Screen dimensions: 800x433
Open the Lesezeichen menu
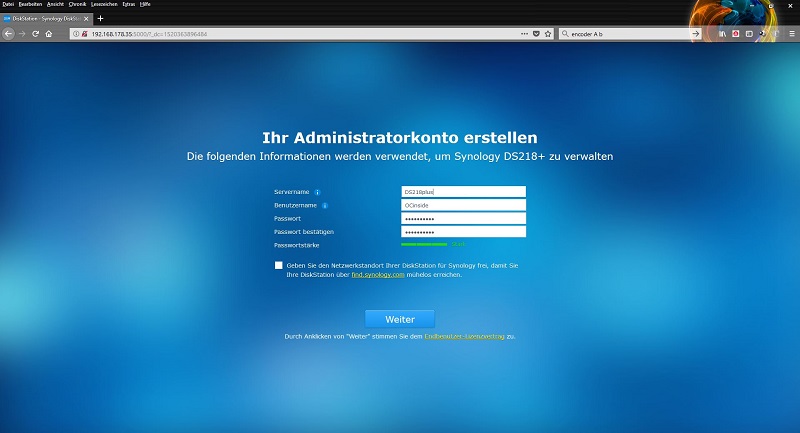tap(104, 4)
